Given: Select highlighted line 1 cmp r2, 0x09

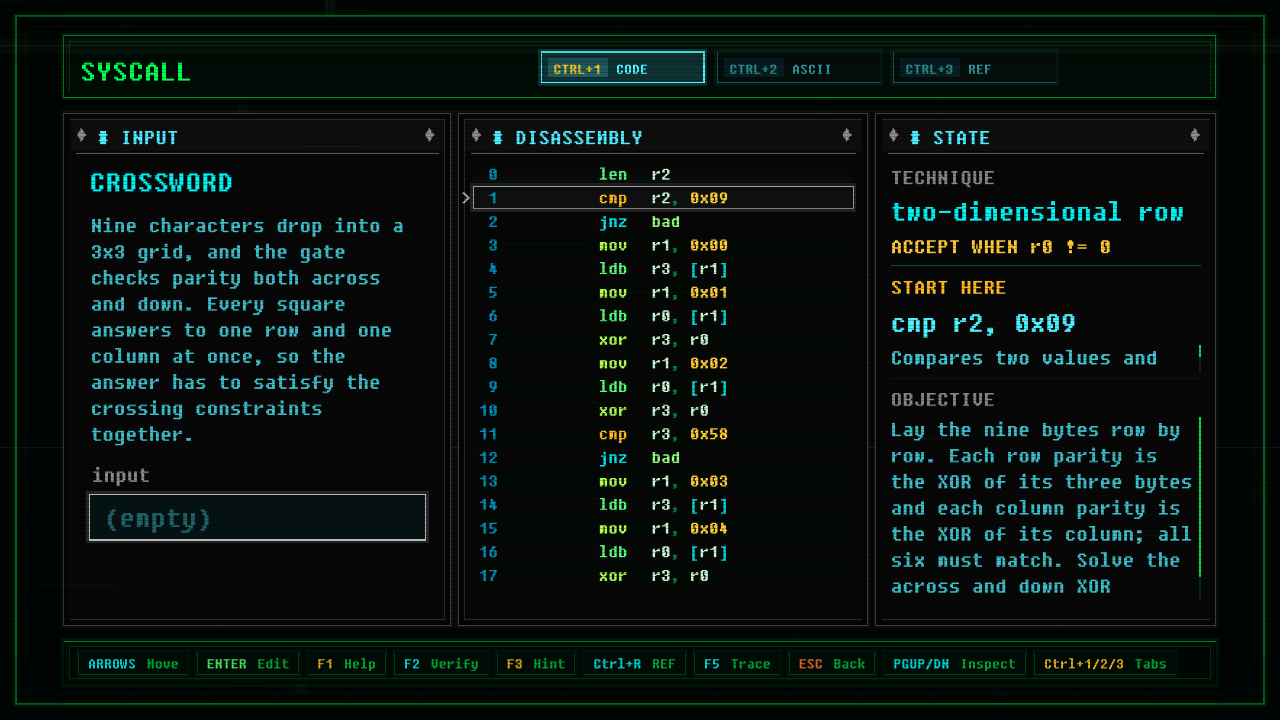Looking at the screenshot, I should click(663, 198).
